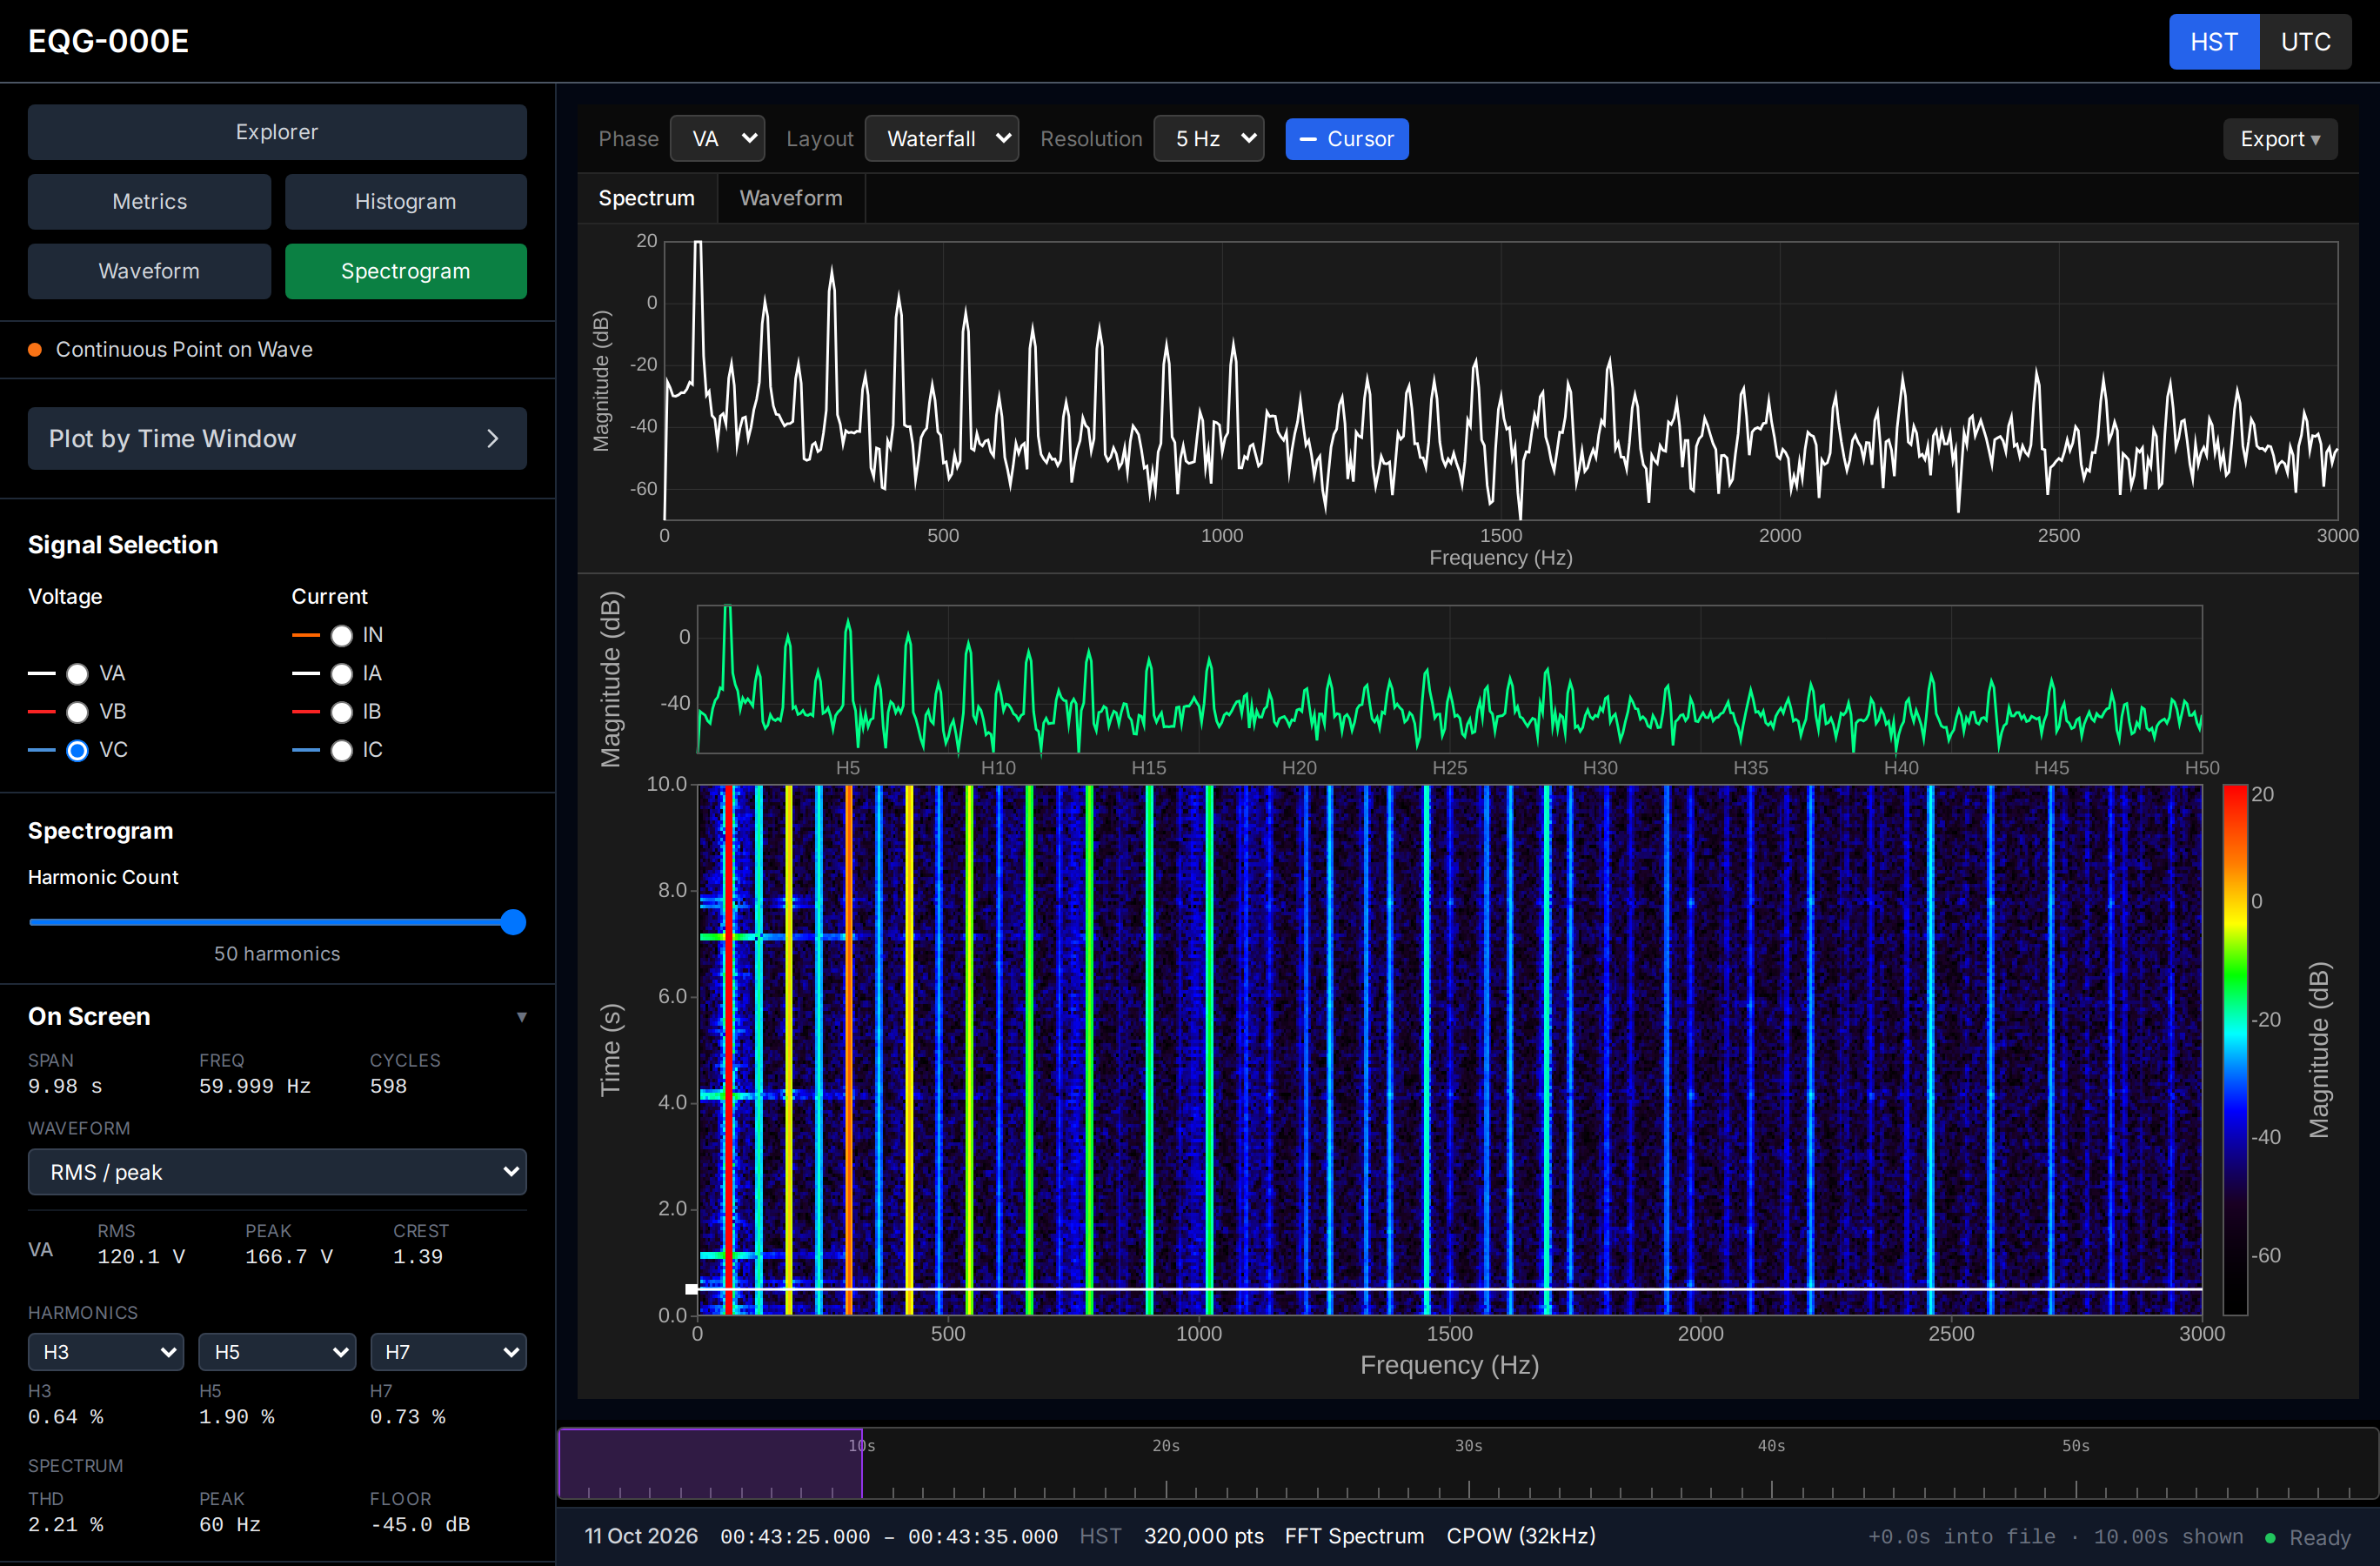Select the IN current radio button

(x=341, y=635)
